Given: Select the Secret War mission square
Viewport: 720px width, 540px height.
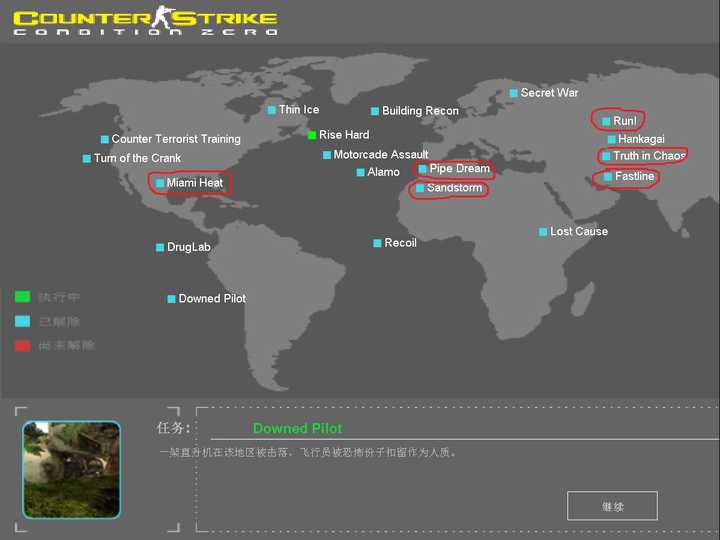Looking at the screenshot, I should 513,93.
